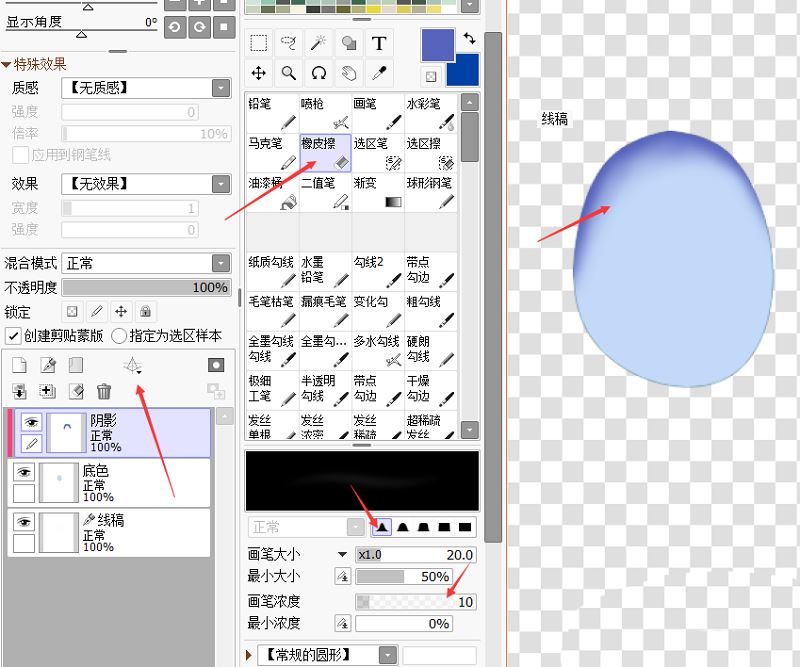Choose the 画笔 brush tool

pyautogui.click(x=378, y=113)
